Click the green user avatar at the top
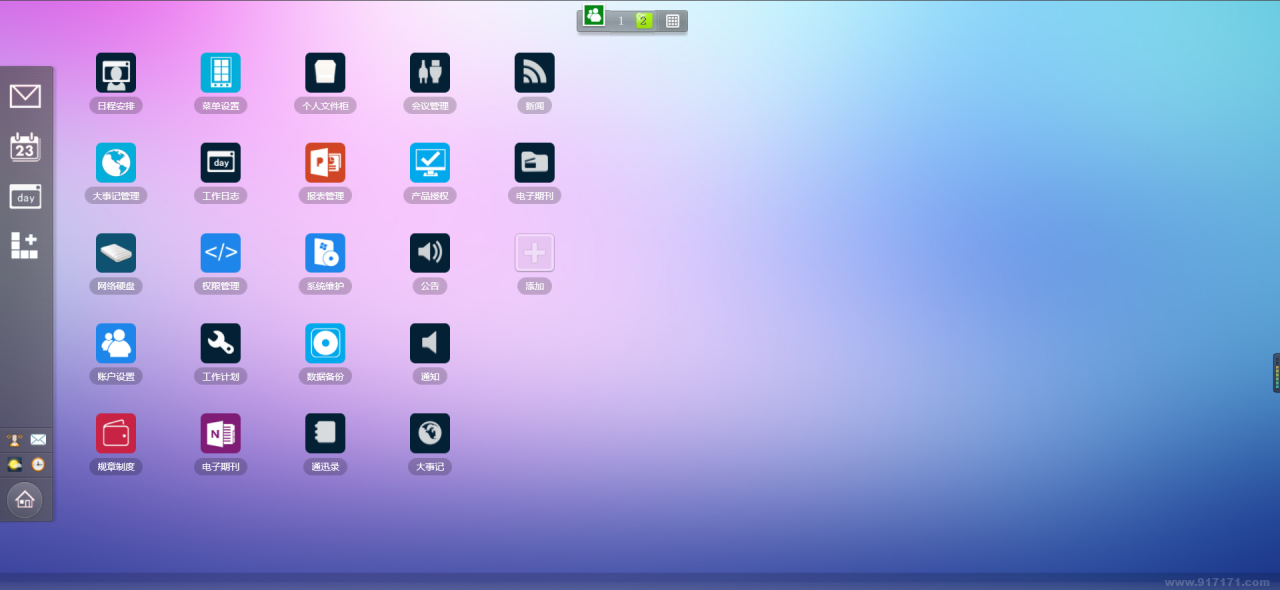1280x590 pixels. pyautogui.click(x=594, y=15)
